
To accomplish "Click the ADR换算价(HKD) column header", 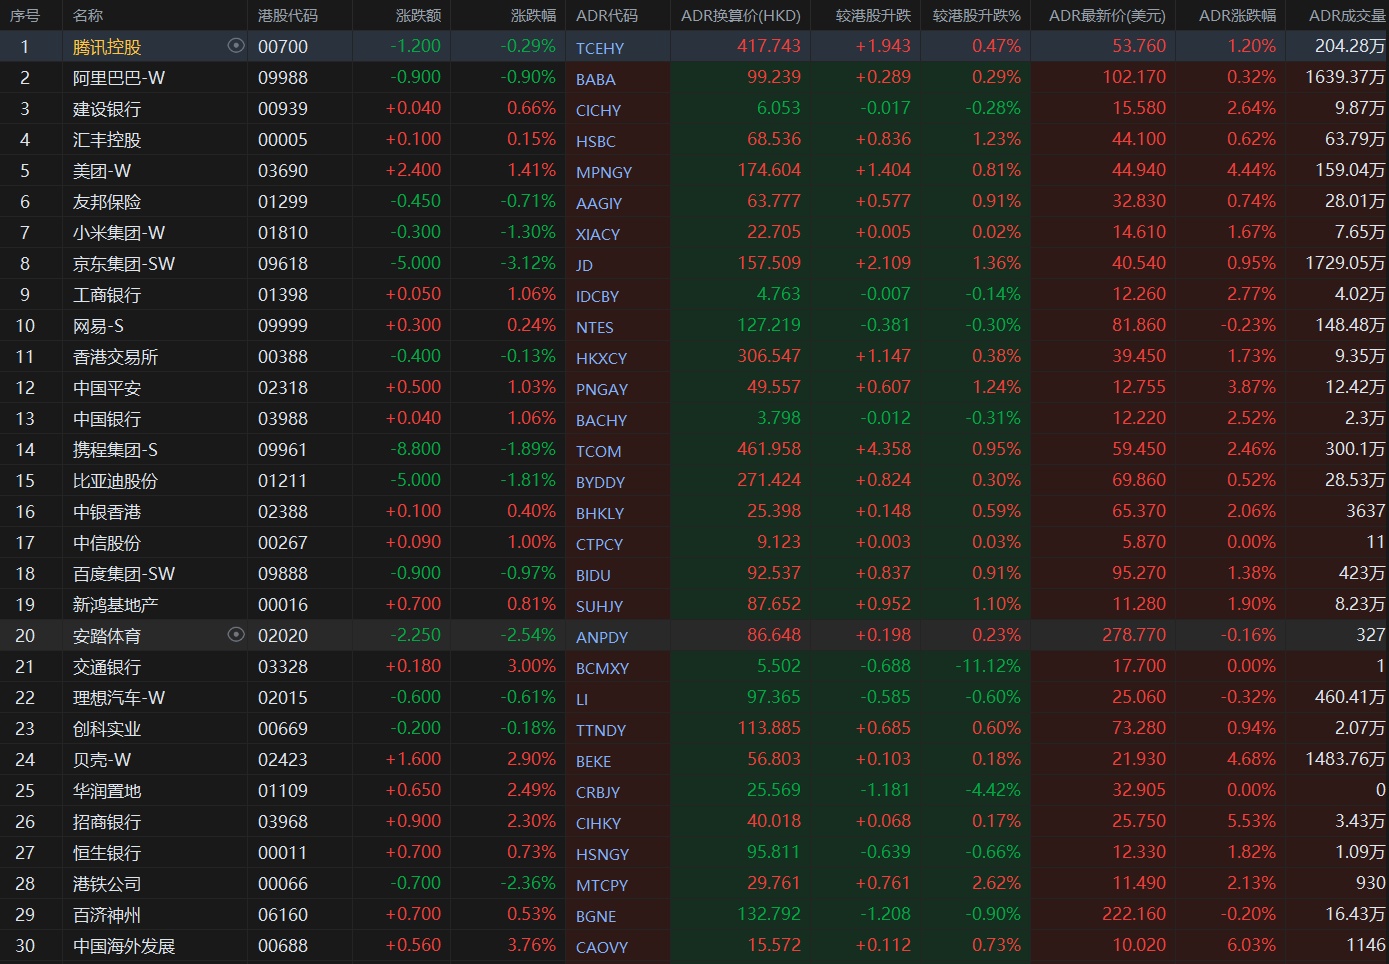I will pos(740,15).
